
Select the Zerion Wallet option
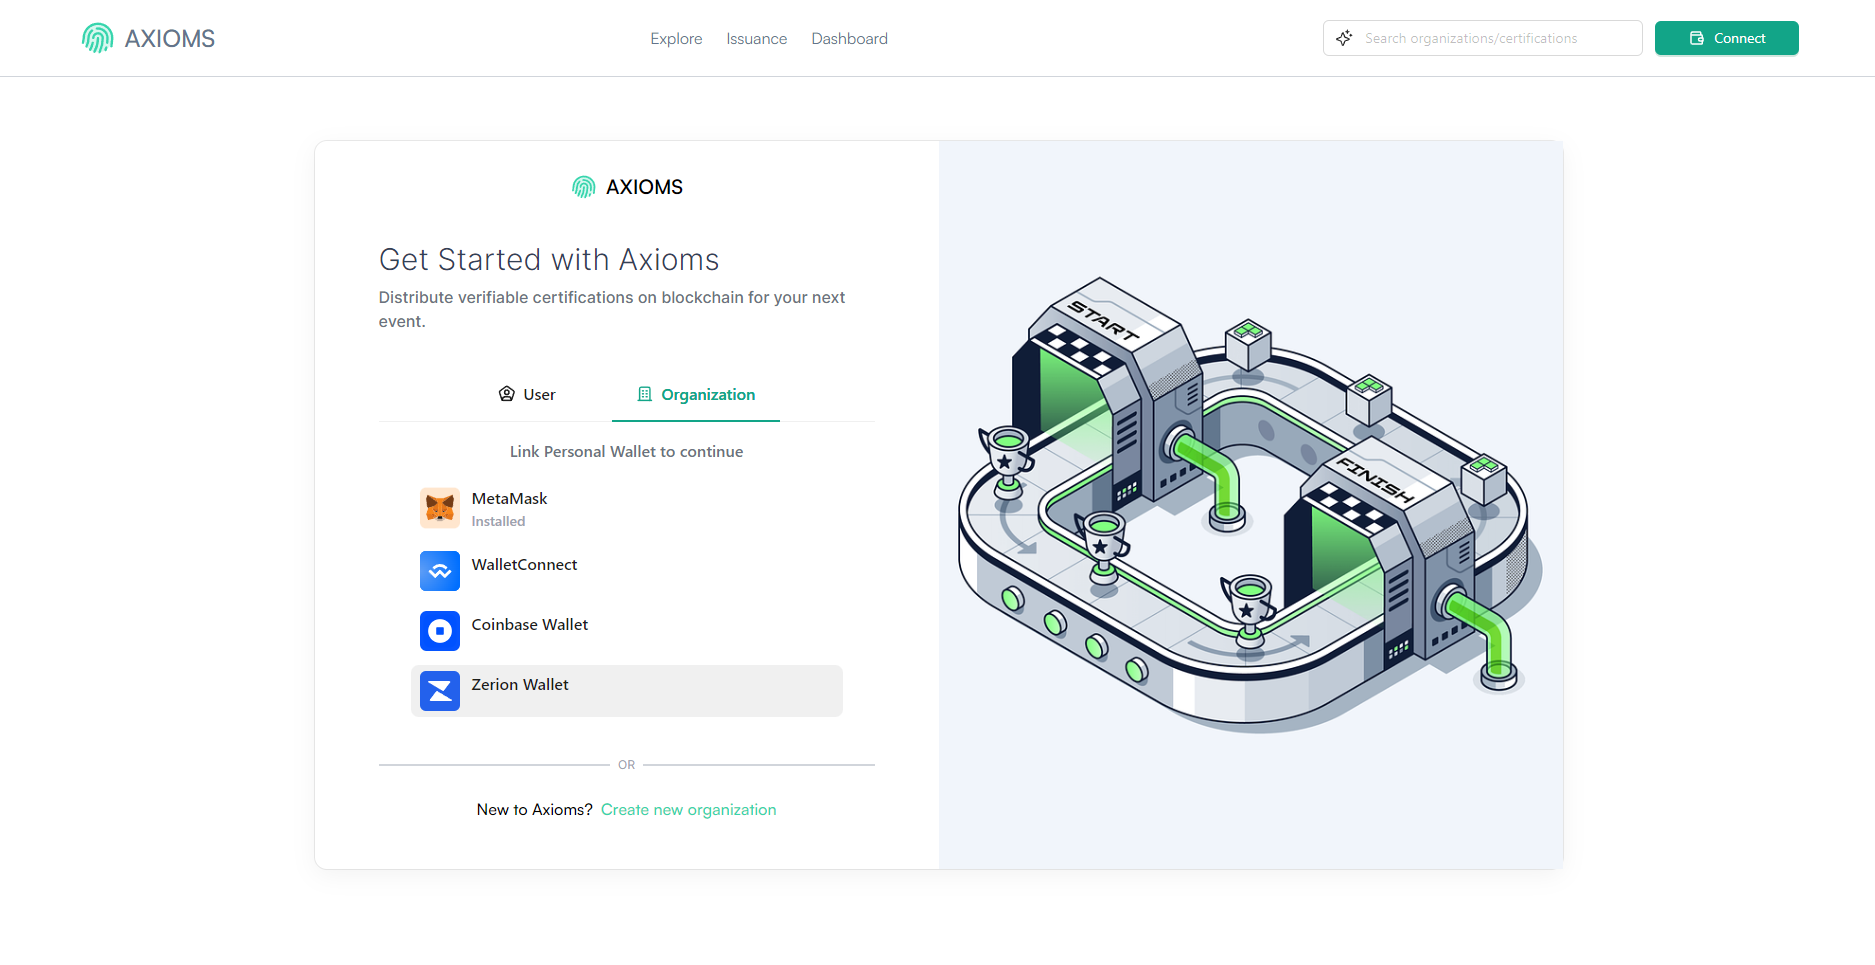(627, 691)
